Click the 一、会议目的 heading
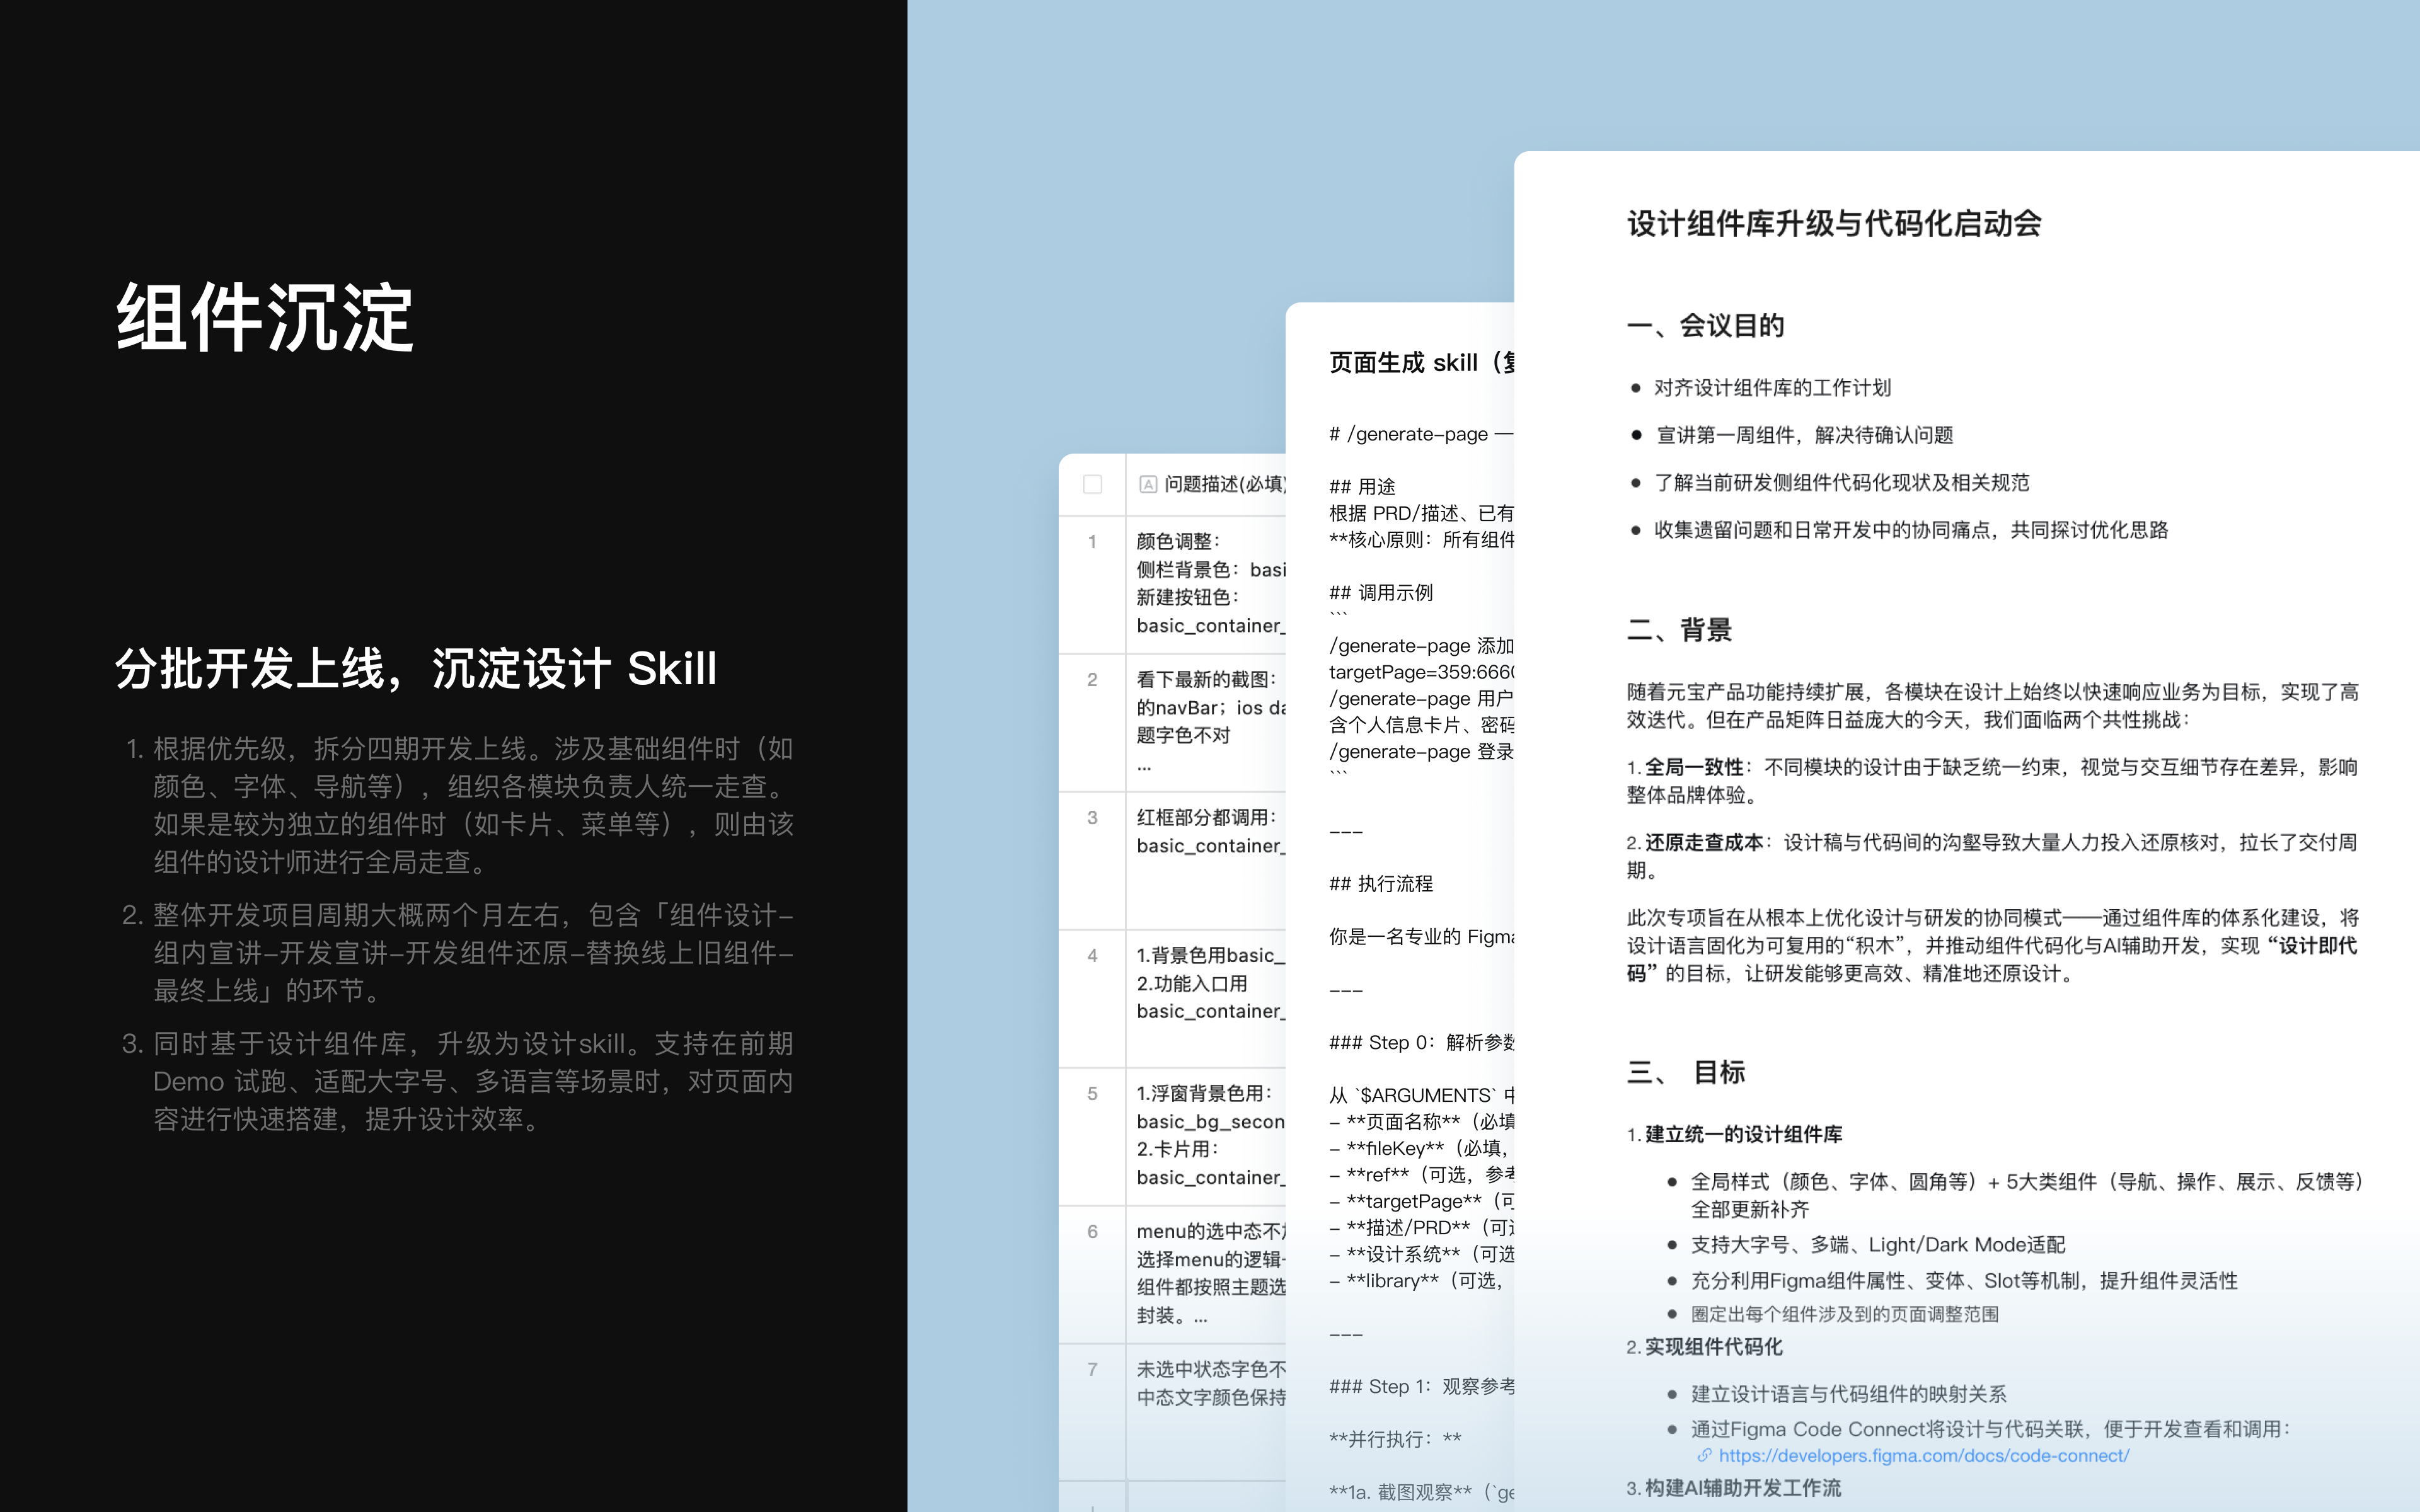2420x1512 pixels. click(1706, 325)
